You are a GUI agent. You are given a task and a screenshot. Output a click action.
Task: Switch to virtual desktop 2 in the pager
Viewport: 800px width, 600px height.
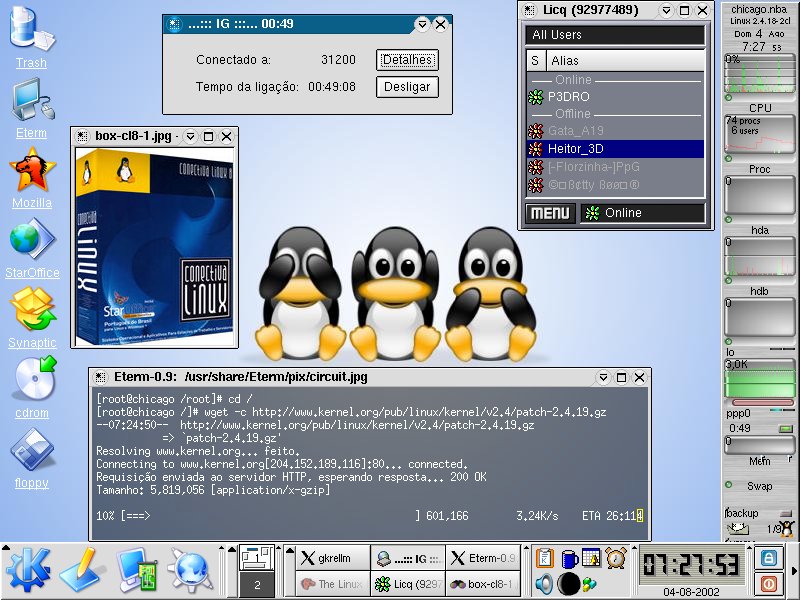tap(257, 585)
